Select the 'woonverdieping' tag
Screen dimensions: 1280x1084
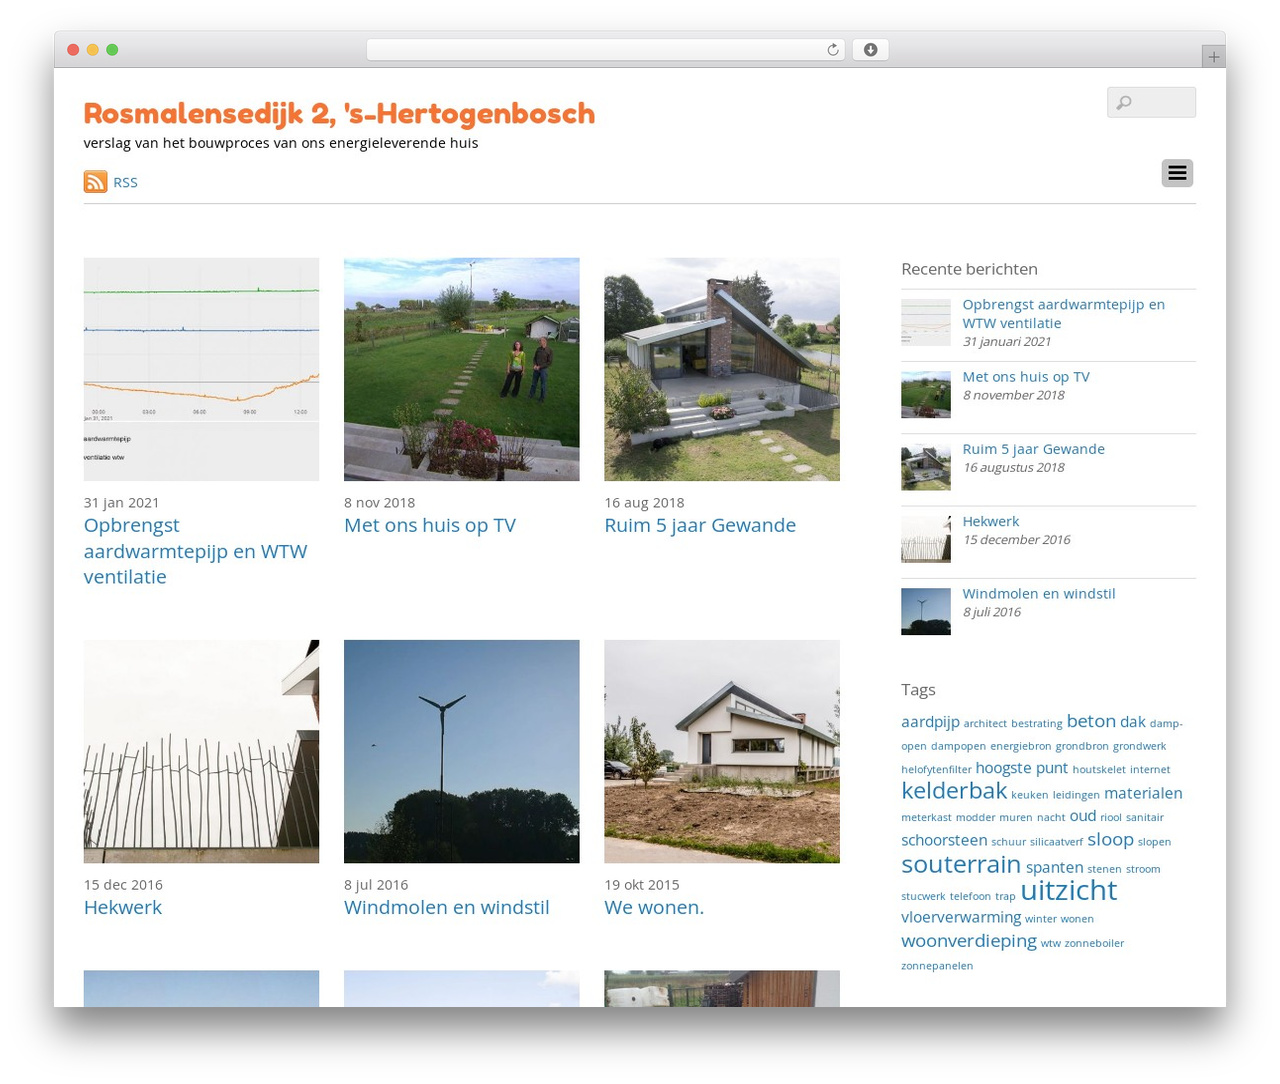pos(969,941)
